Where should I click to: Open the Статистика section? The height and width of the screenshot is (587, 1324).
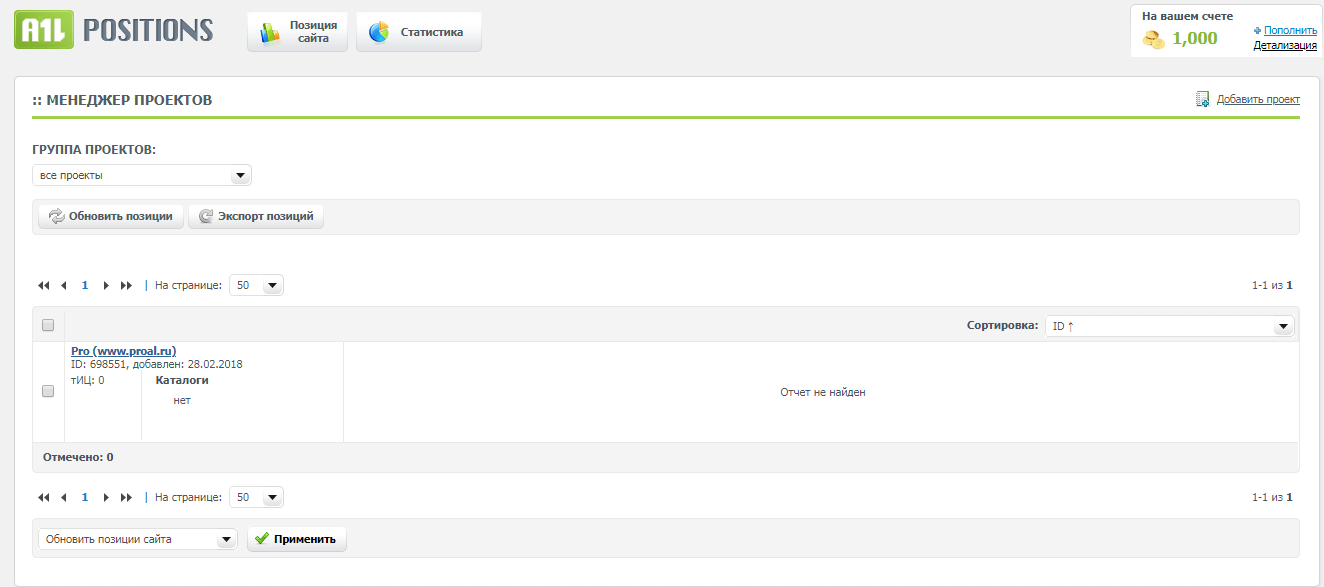(x=419, y=32)
